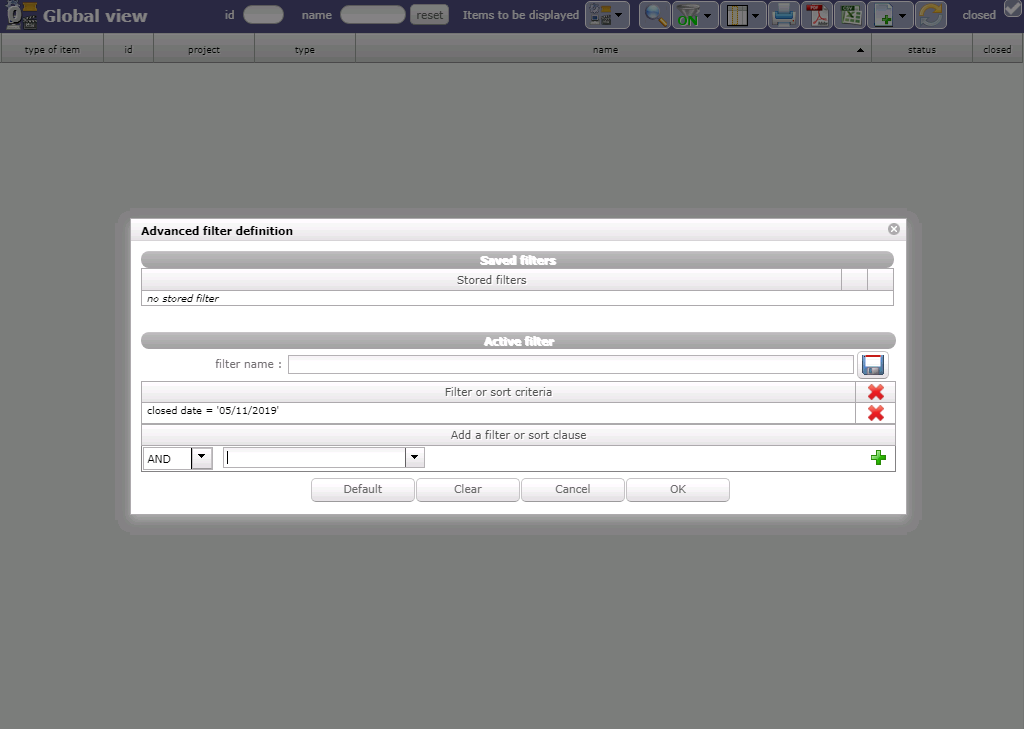Open the columns selection dropdown
Screen dimensions: 1024x729
742,15
